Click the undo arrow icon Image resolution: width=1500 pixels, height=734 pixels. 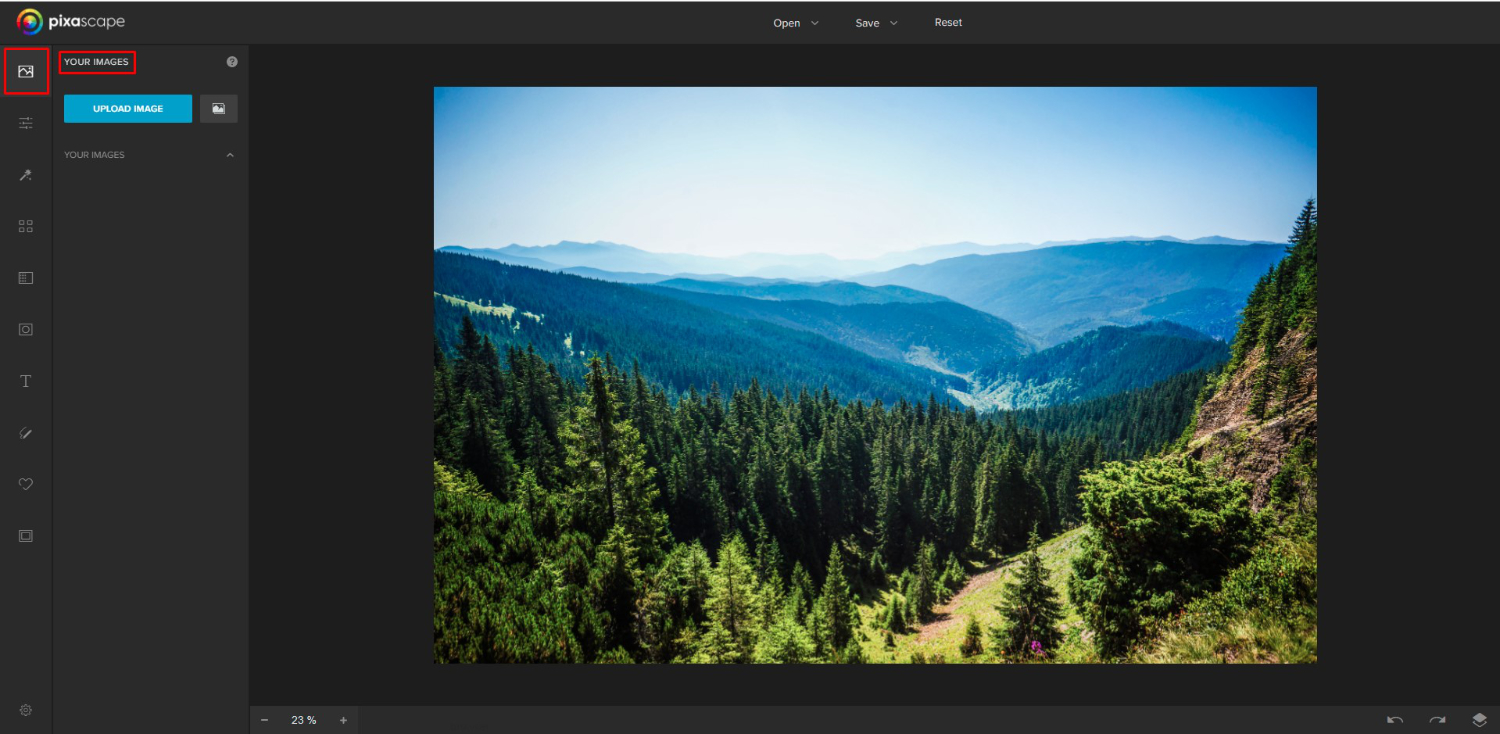coord(1395,720)
